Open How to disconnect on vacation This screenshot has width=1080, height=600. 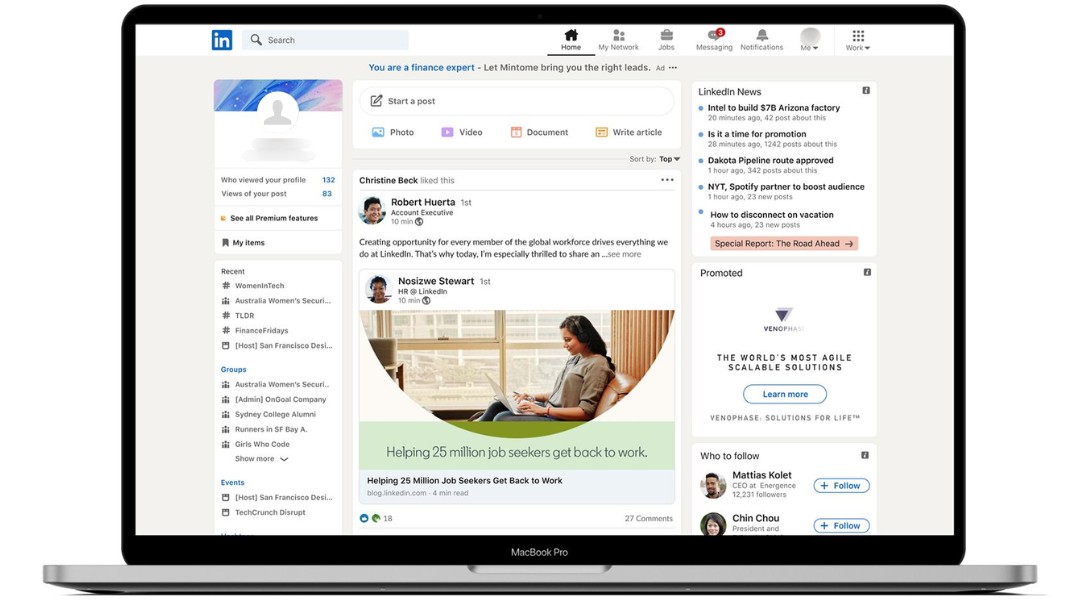771,214
